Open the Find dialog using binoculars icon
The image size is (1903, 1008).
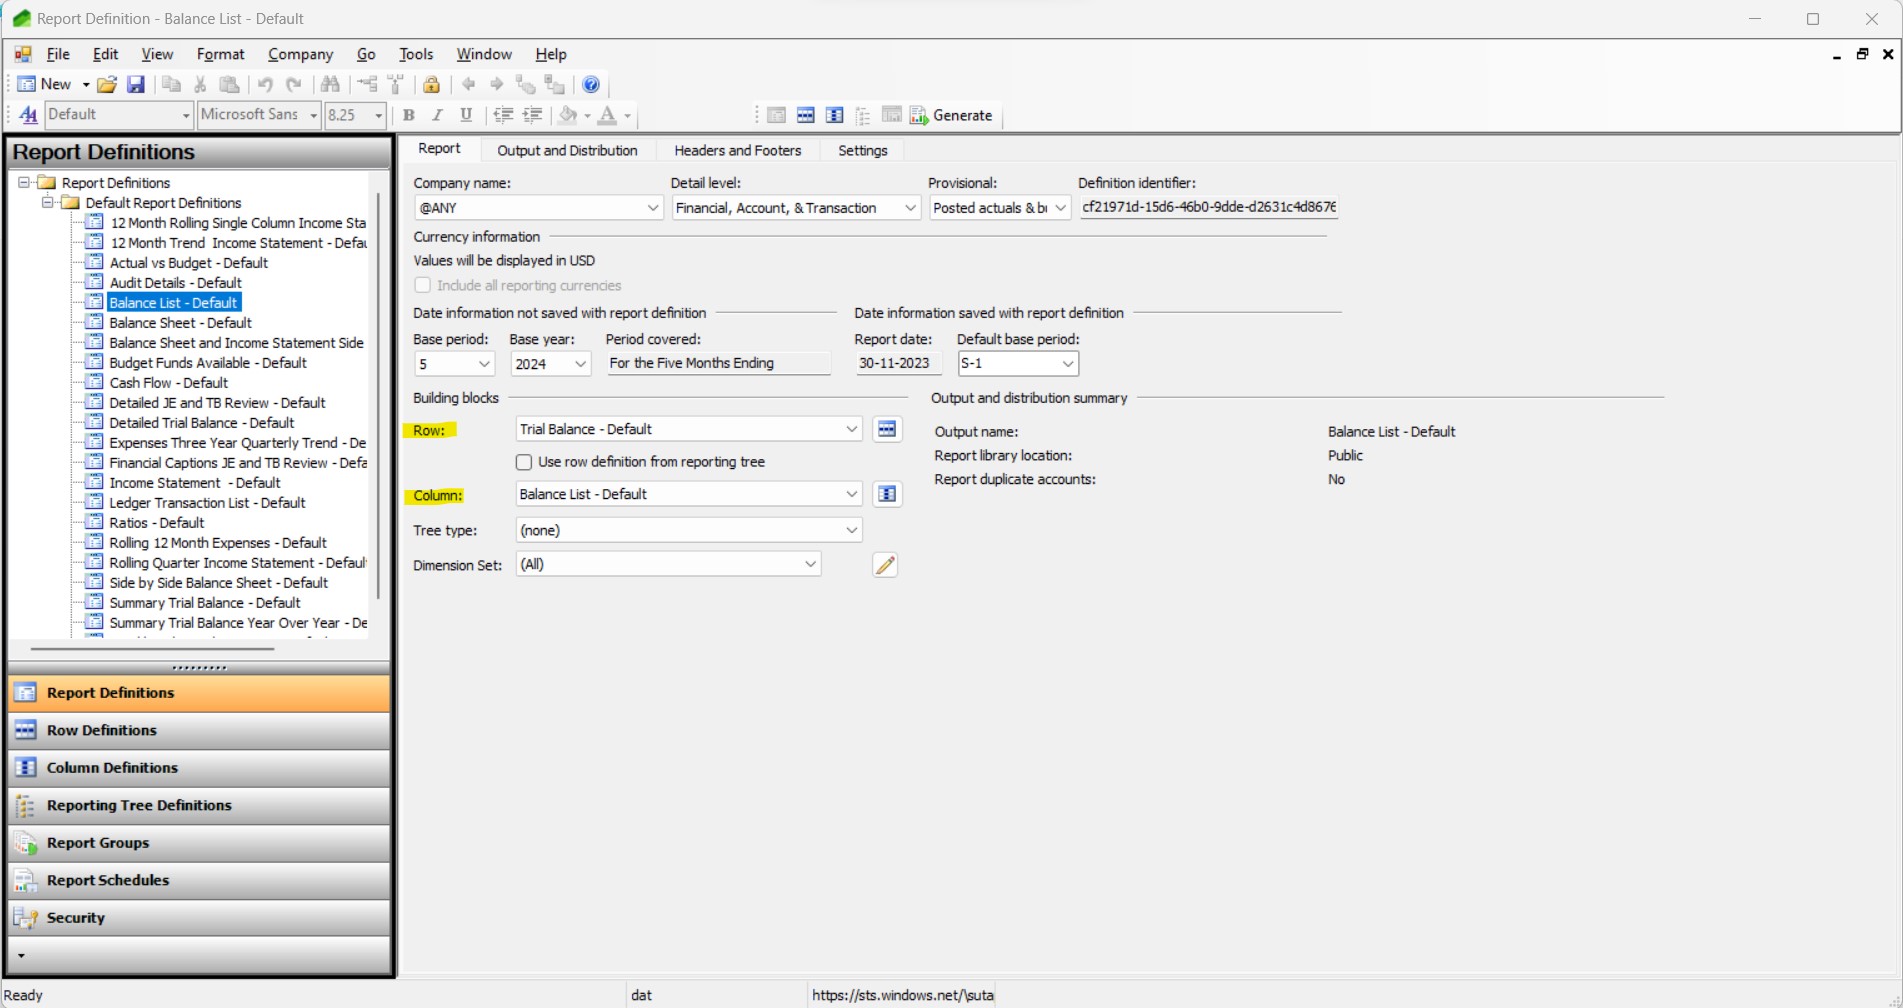pyautogui.click(x=330, y=85)
